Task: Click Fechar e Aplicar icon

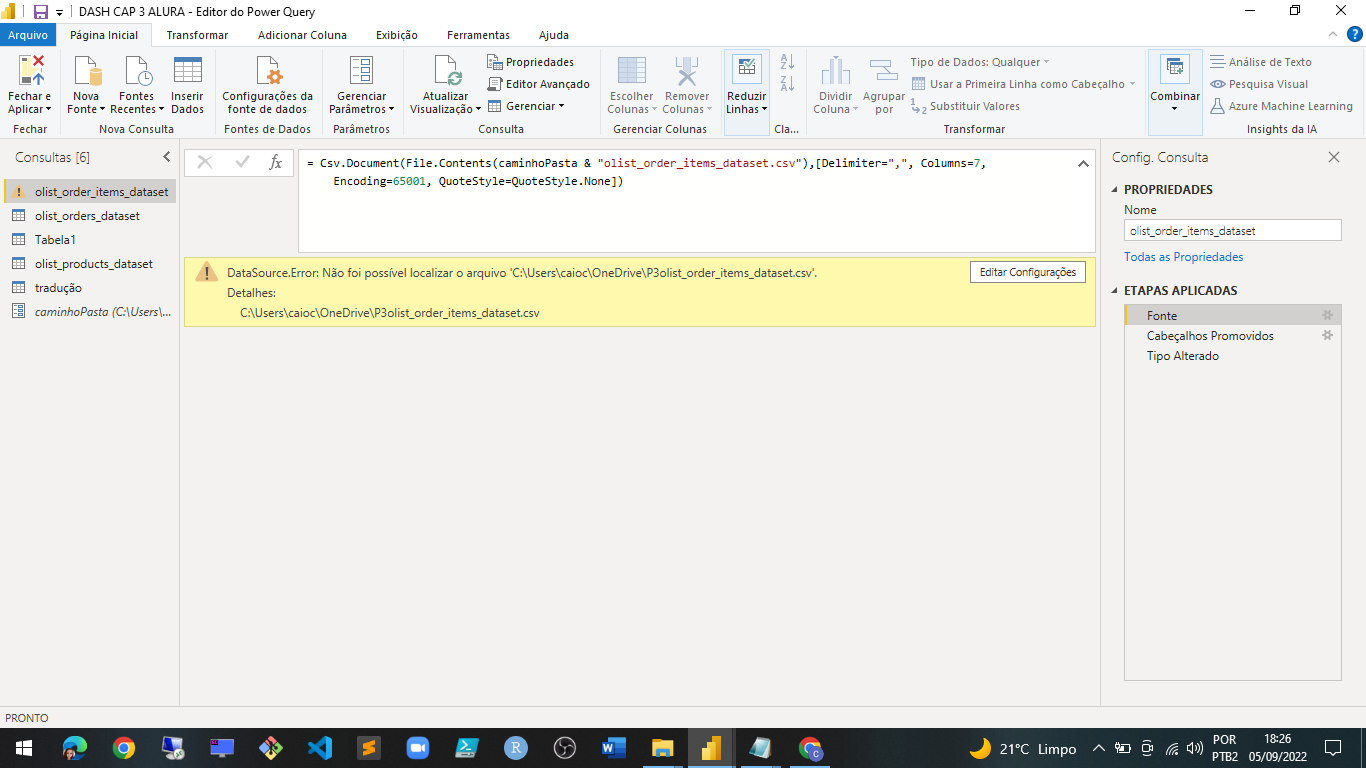Action: coord(30,72)
